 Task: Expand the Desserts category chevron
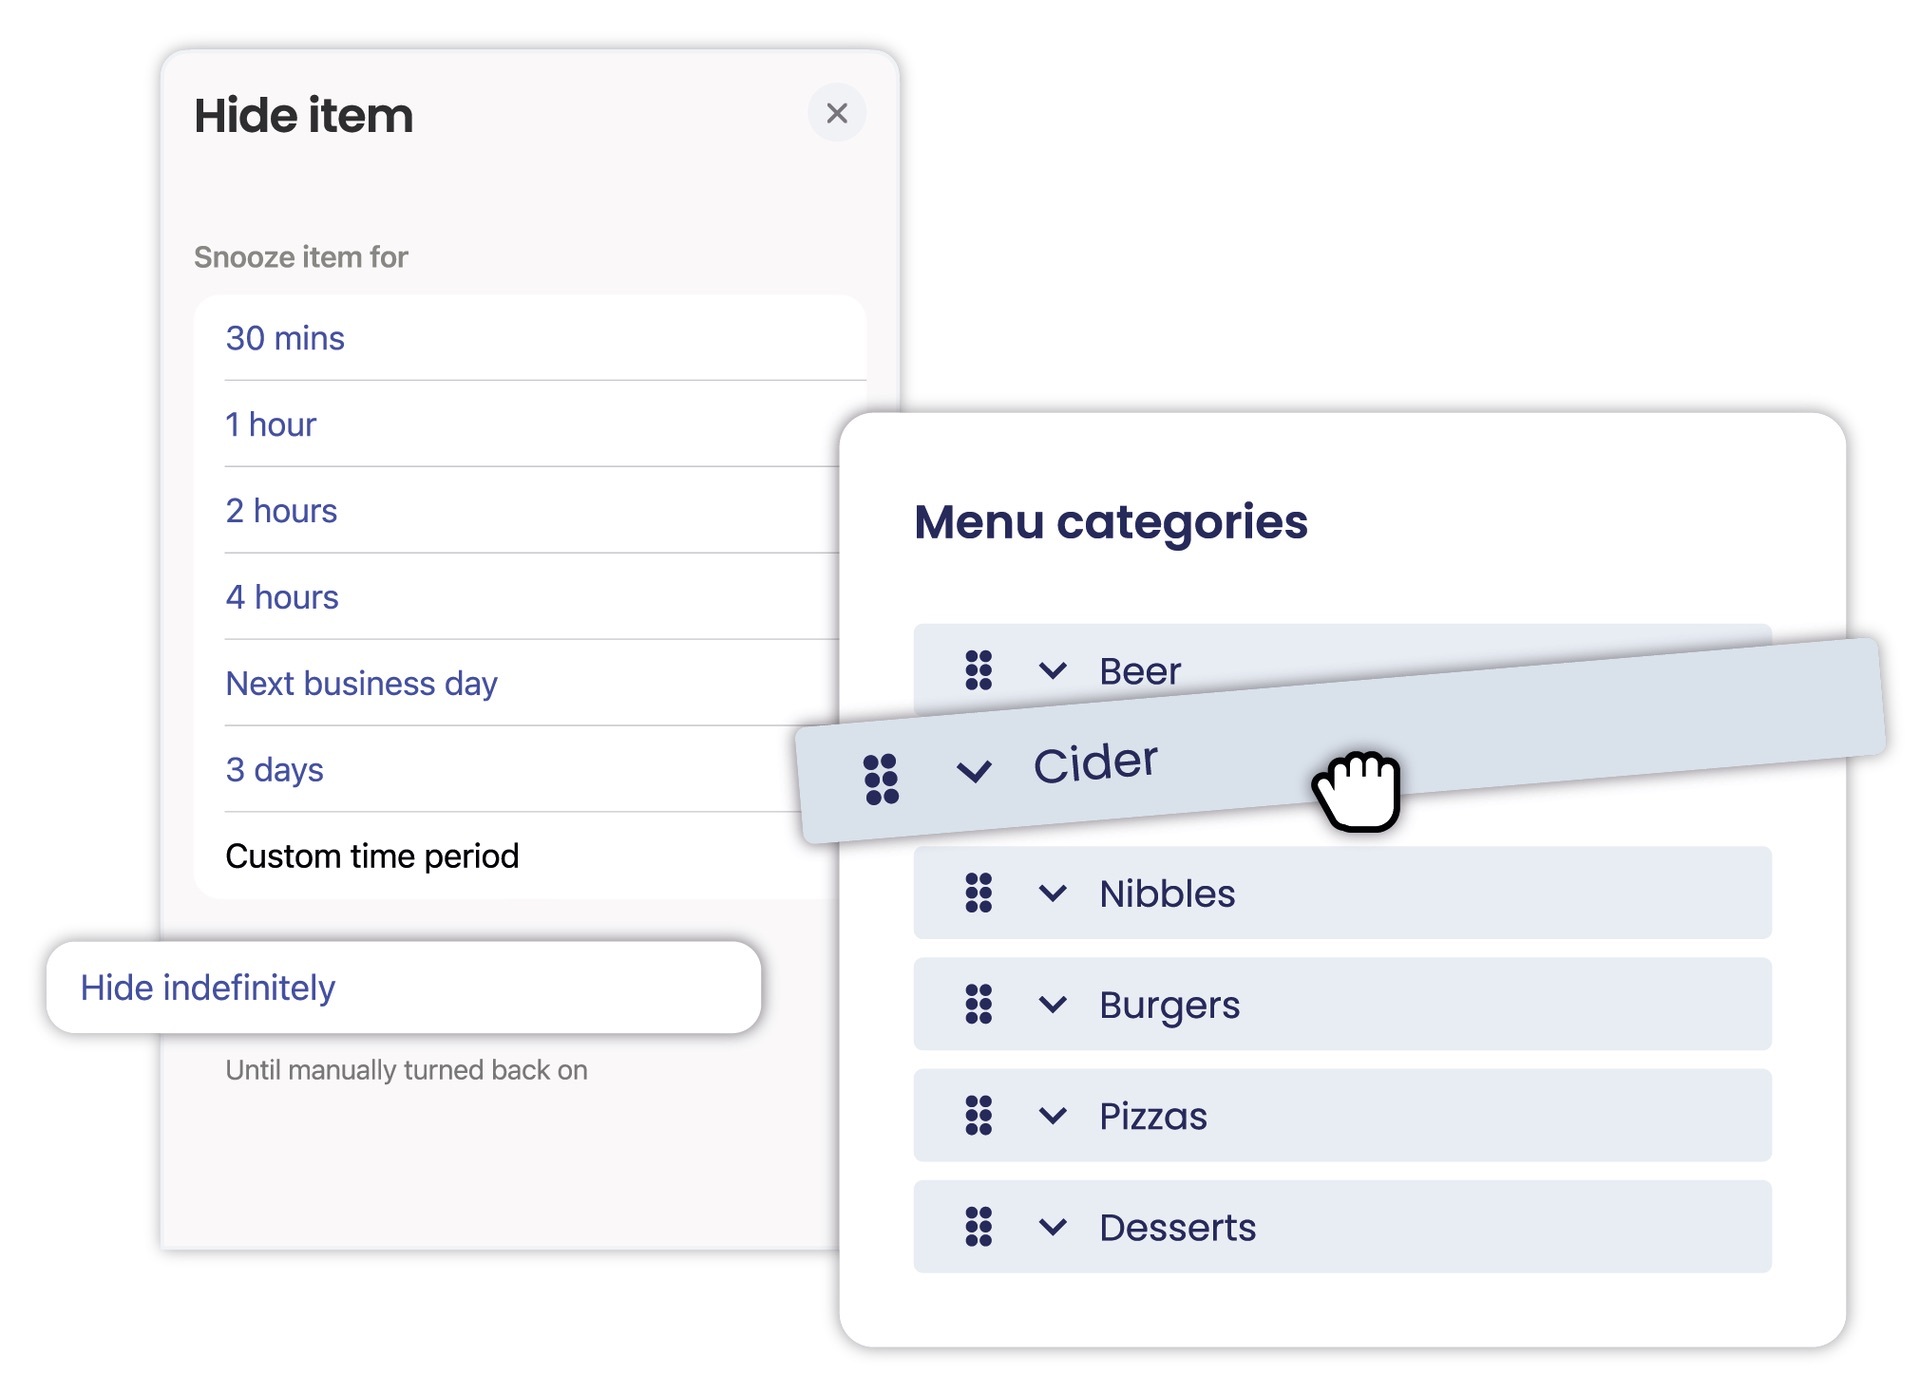tap(1052, 1226)
